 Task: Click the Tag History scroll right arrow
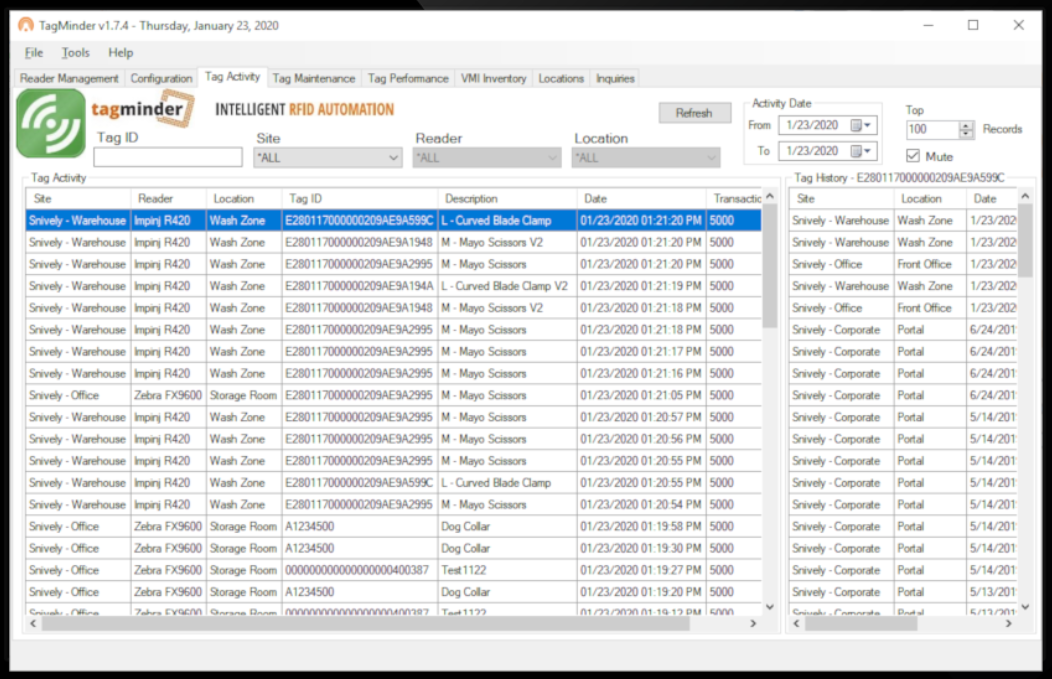point(1008,623)
